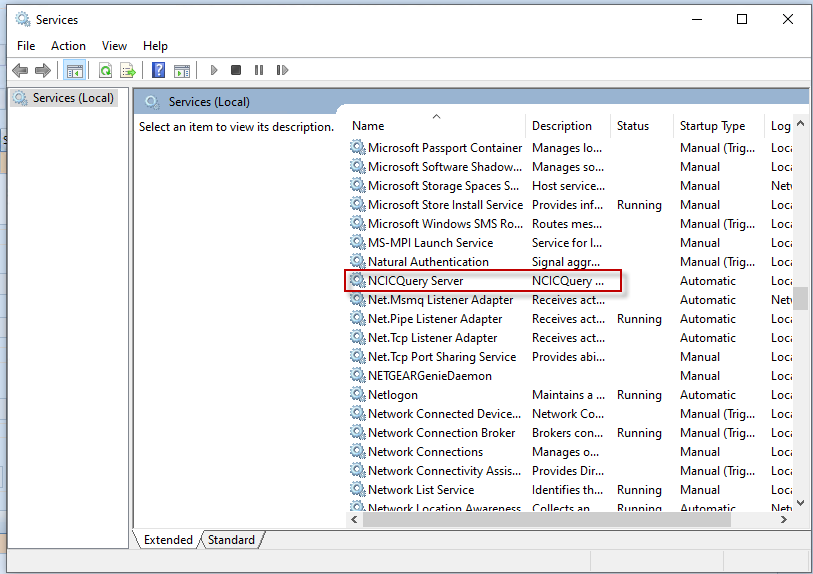This screenshot has width=813, height=574.
Task: Open the View menu
Action: [114, 46]
